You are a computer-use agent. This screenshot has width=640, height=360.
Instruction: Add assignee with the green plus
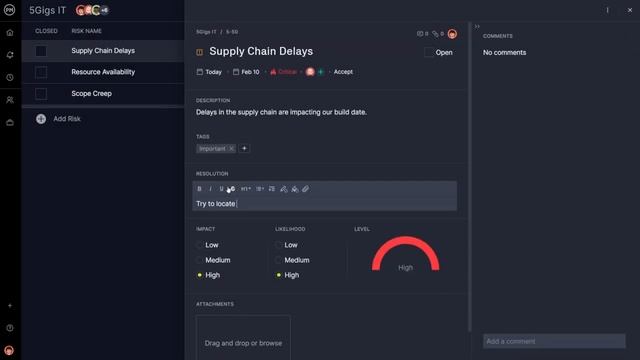pos(321,72)
